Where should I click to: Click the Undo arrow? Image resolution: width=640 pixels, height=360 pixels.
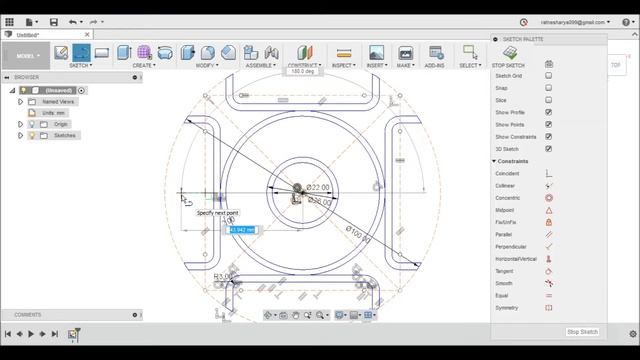[x=73, y=22]
